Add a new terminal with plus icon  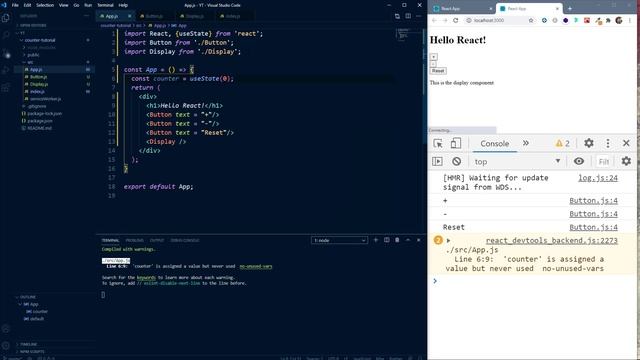point(376,240)
